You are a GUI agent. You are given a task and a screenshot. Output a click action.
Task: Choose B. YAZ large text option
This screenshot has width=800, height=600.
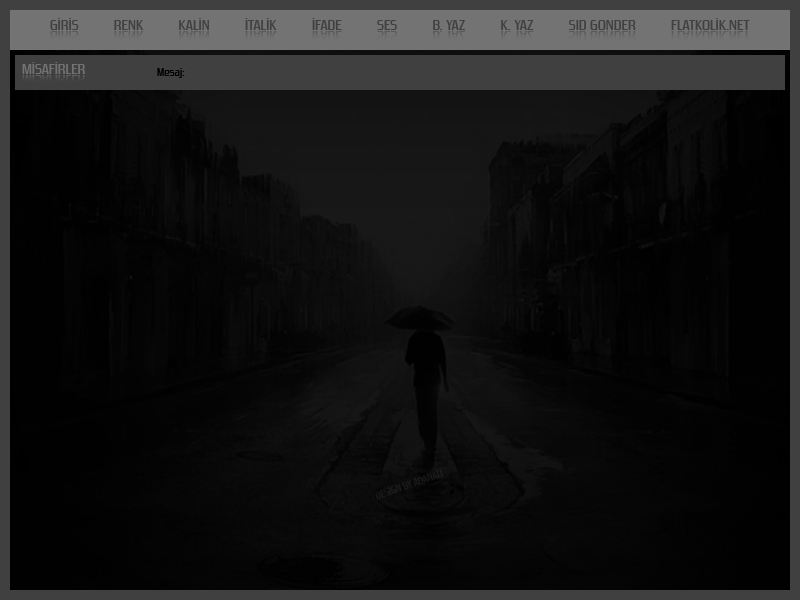pos(448,26)
